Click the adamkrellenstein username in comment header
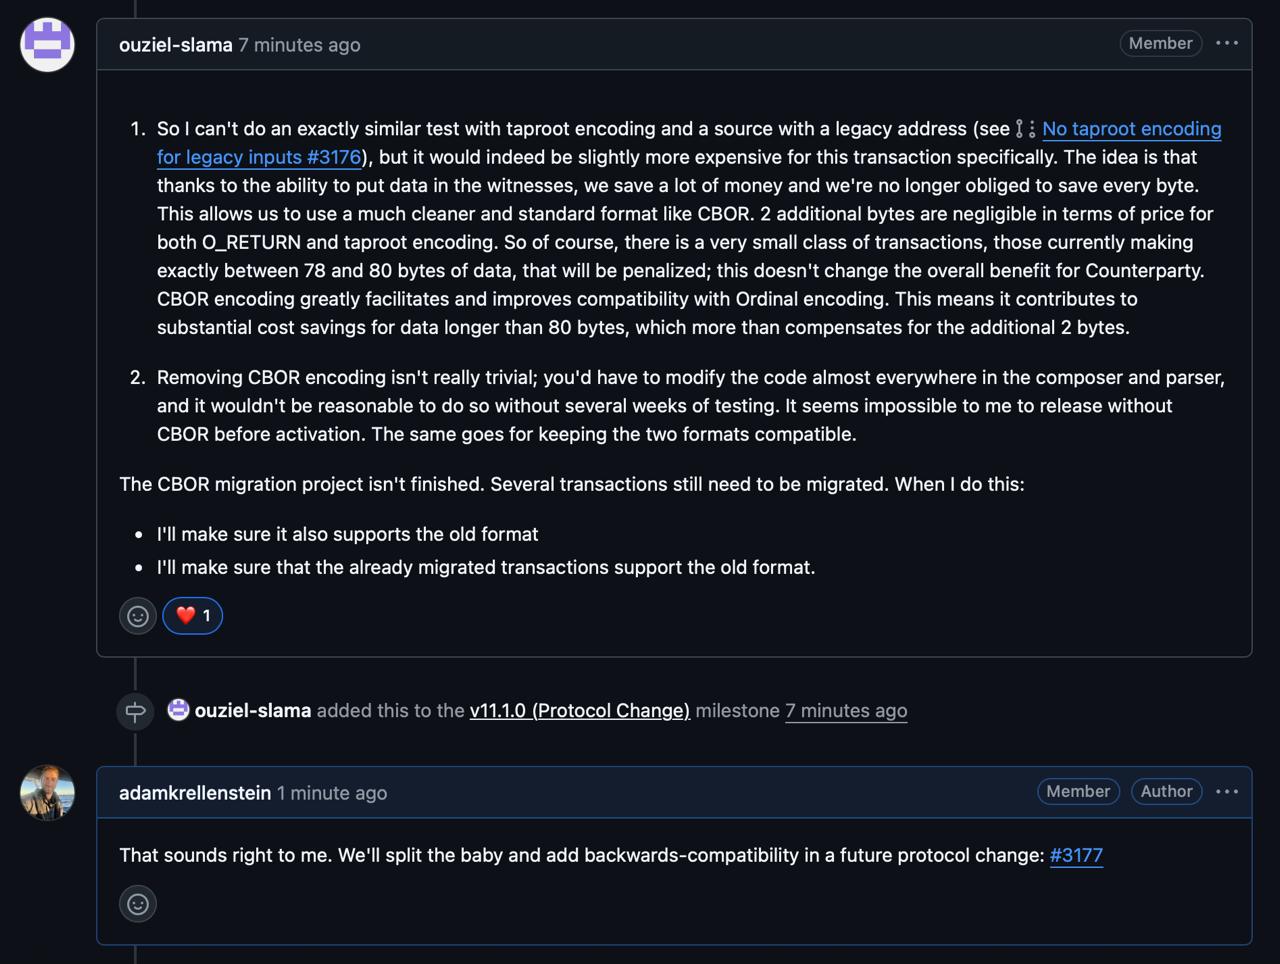Viewport: 1280px width, 964px height. point(195,793)
